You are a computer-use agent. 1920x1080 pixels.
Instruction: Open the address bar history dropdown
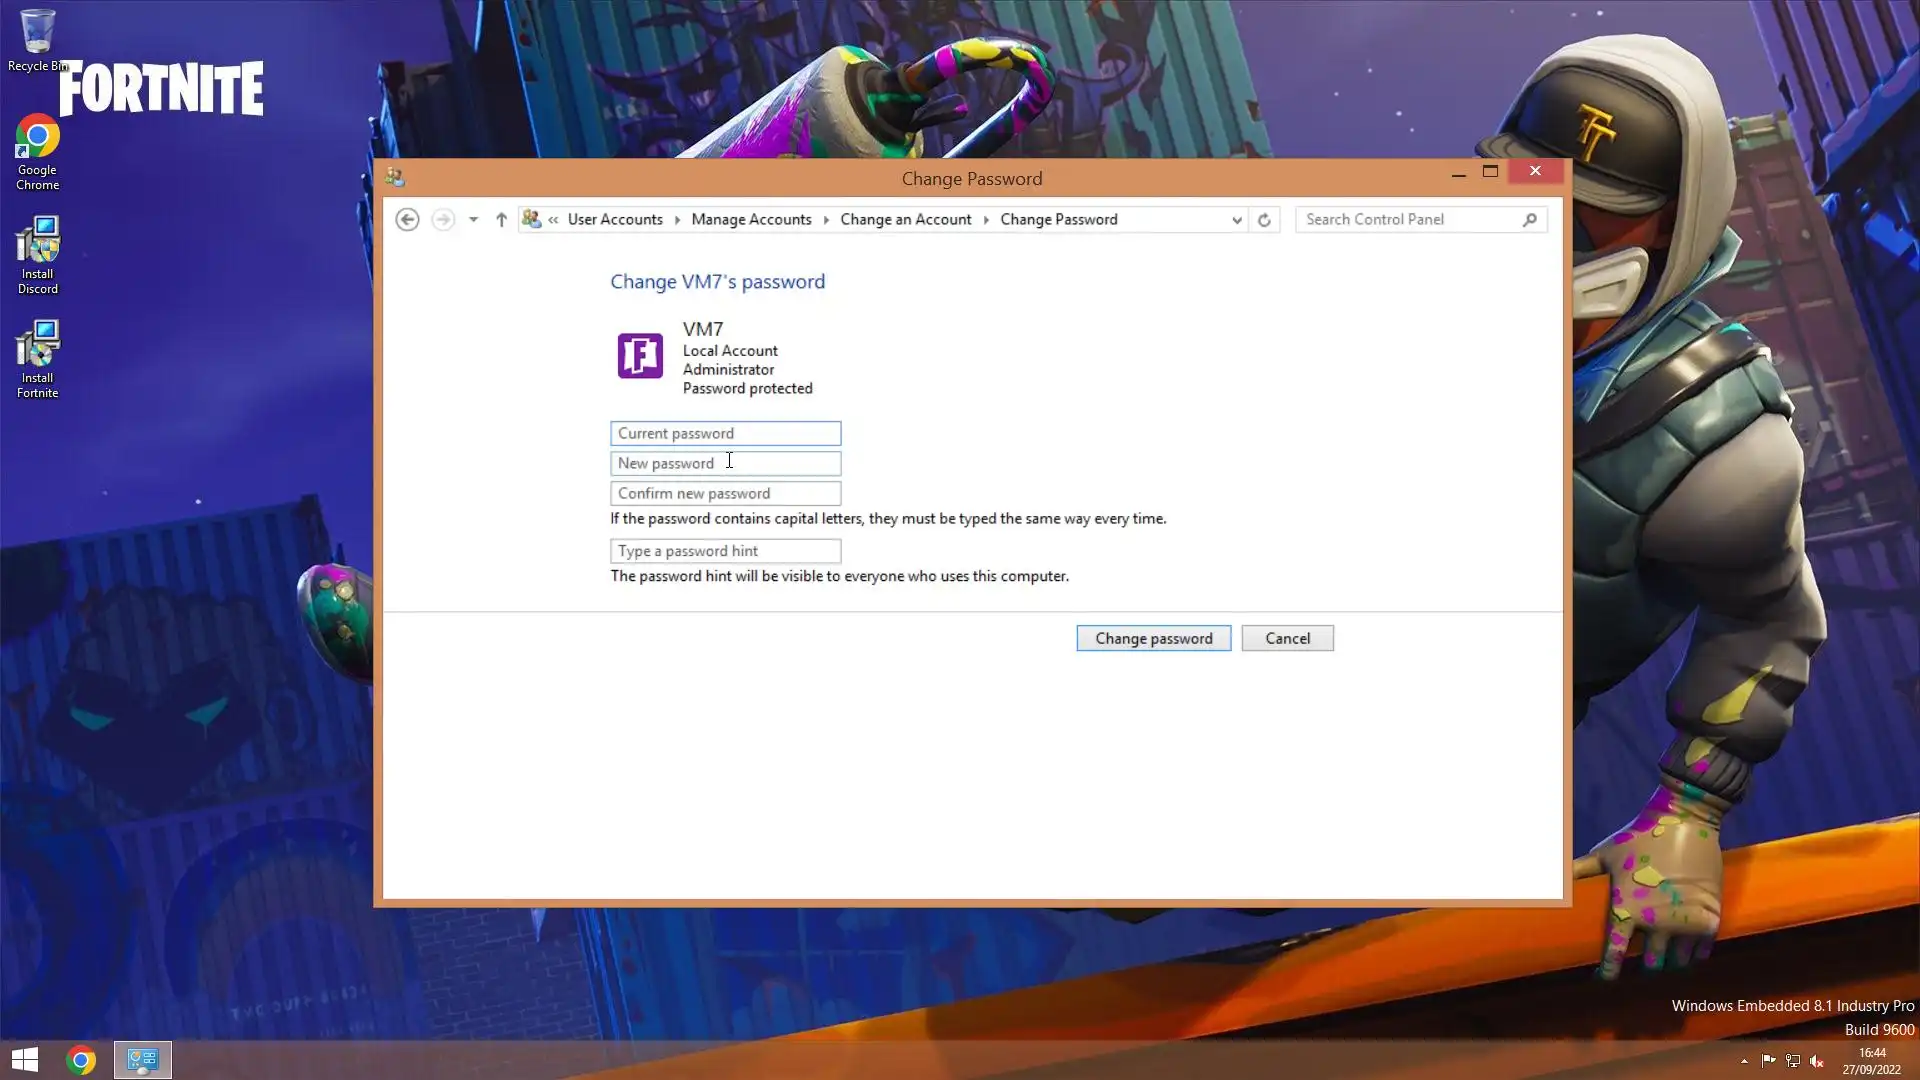(x=1237, y=220)
